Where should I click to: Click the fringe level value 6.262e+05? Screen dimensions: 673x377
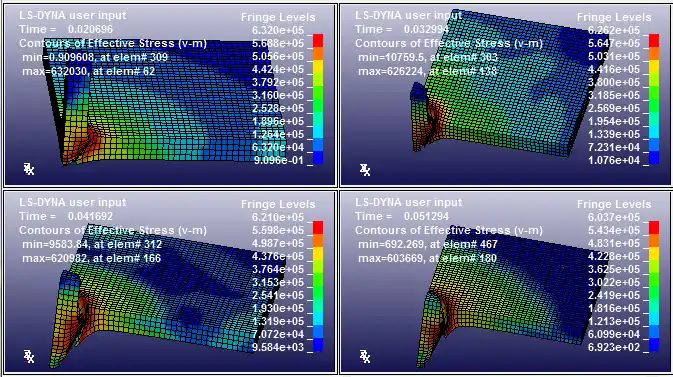point(614,30)
